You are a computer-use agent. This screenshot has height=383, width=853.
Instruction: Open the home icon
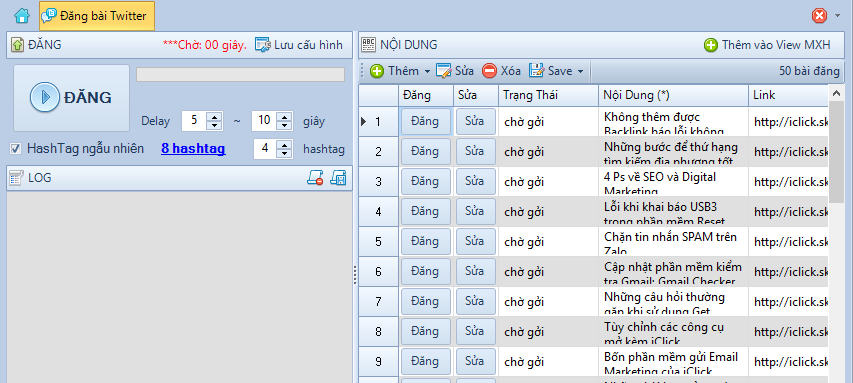(x=22, y=16)
